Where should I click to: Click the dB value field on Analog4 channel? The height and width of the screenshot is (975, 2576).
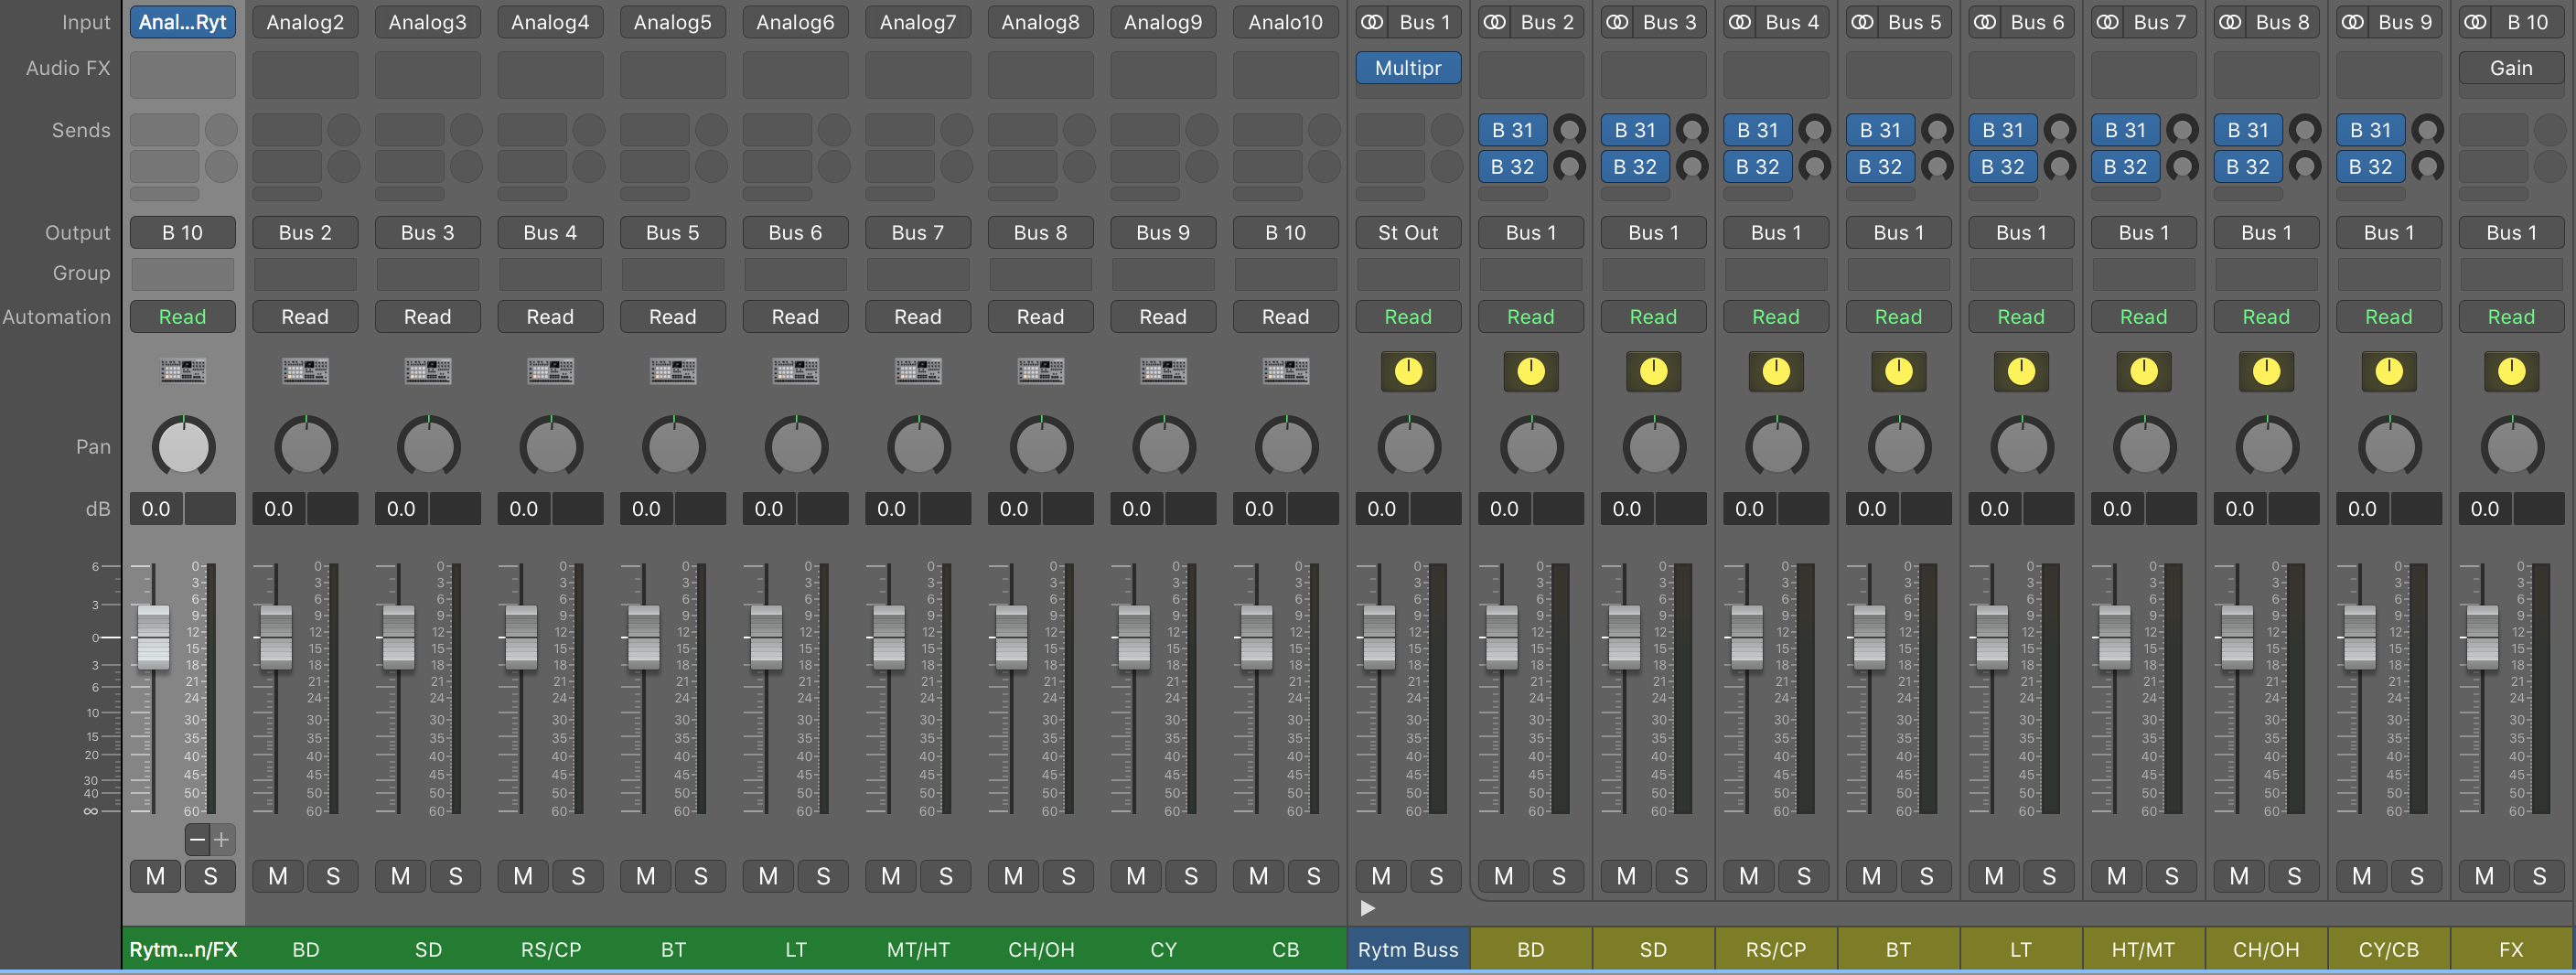point(524,509)
